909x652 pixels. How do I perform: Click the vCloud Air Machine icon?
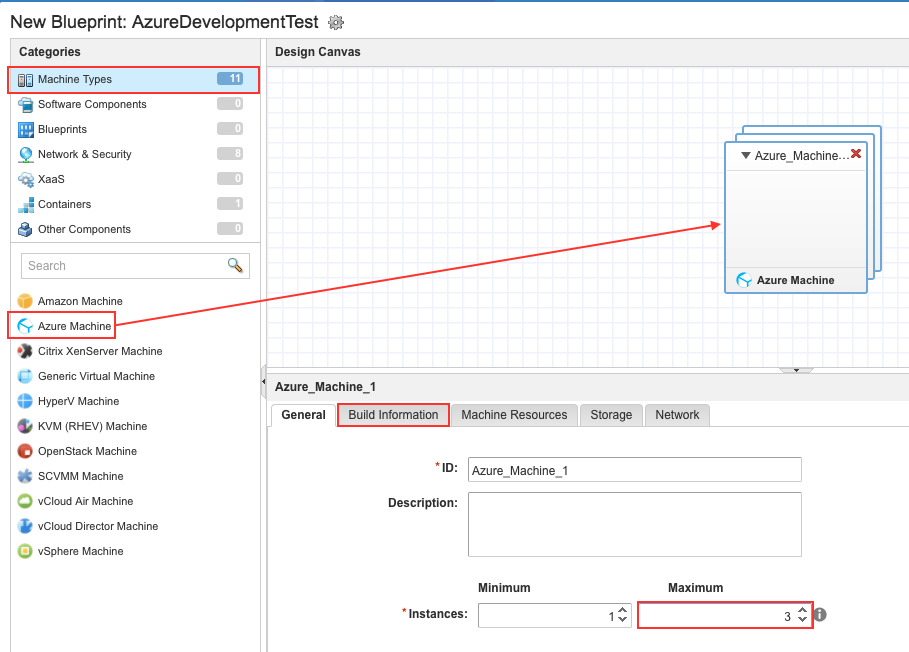pyautogui.click(x=25, y=501)
